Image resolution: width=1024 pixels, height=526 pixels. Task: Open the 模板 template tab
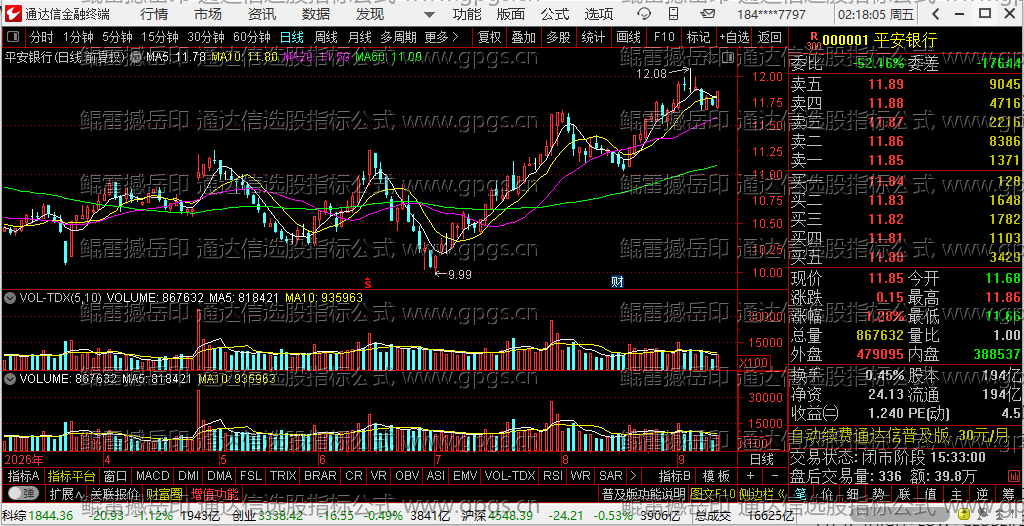[716, 476]
